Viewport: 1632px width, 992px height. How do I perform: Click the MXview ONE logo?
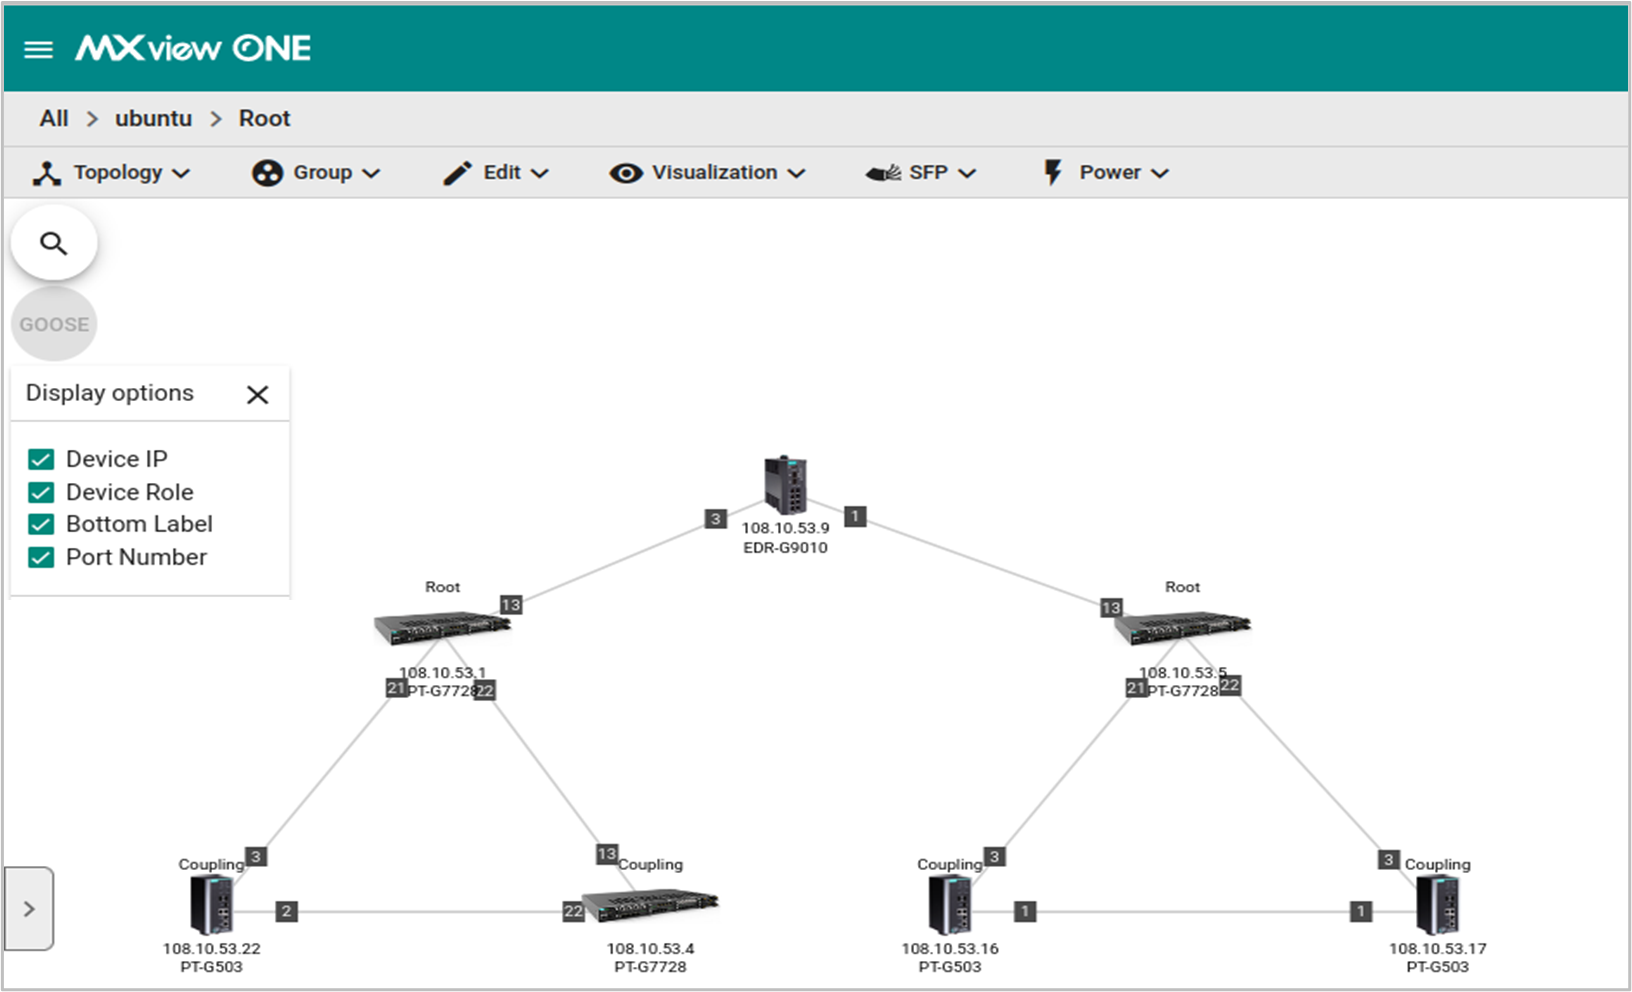pos(193,48)
